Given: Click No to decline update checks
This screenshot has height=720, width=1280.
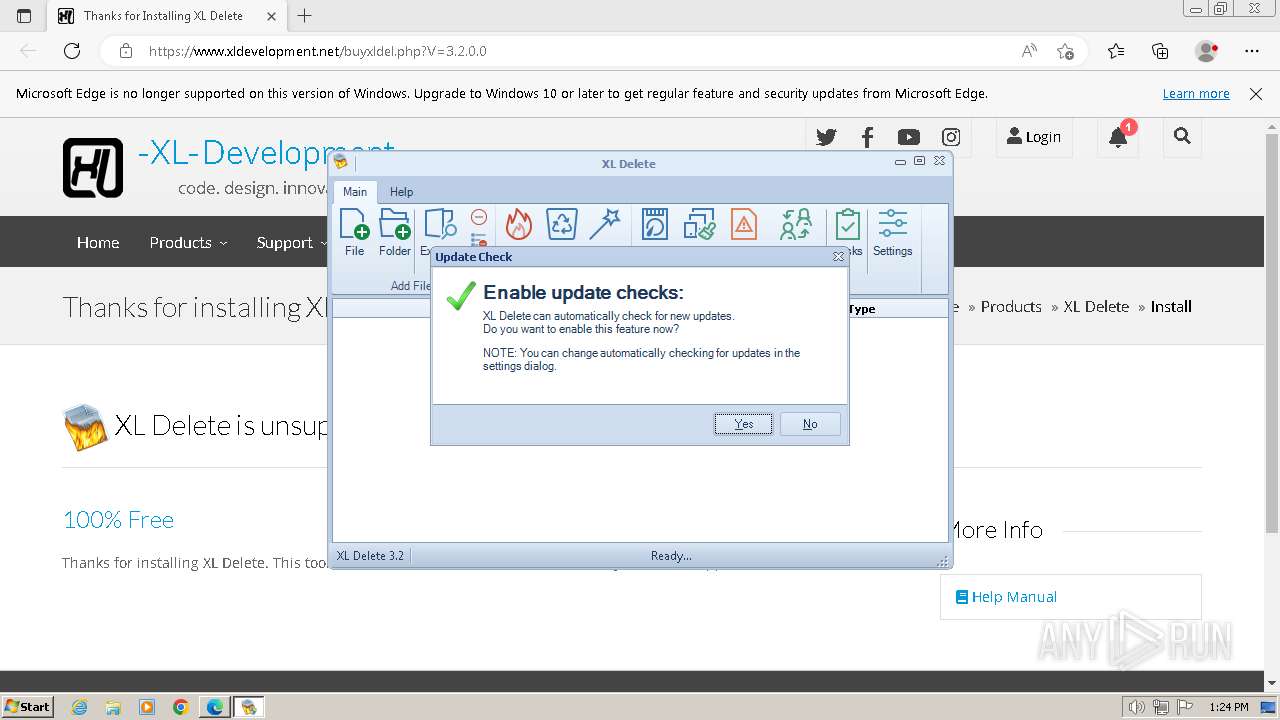Looking at the screenshot, I should 810,424.
